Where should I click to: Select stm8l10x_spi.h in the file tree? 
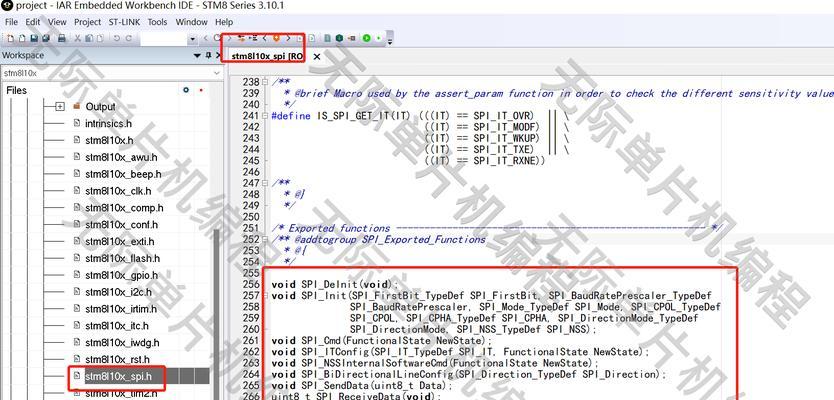119,377
